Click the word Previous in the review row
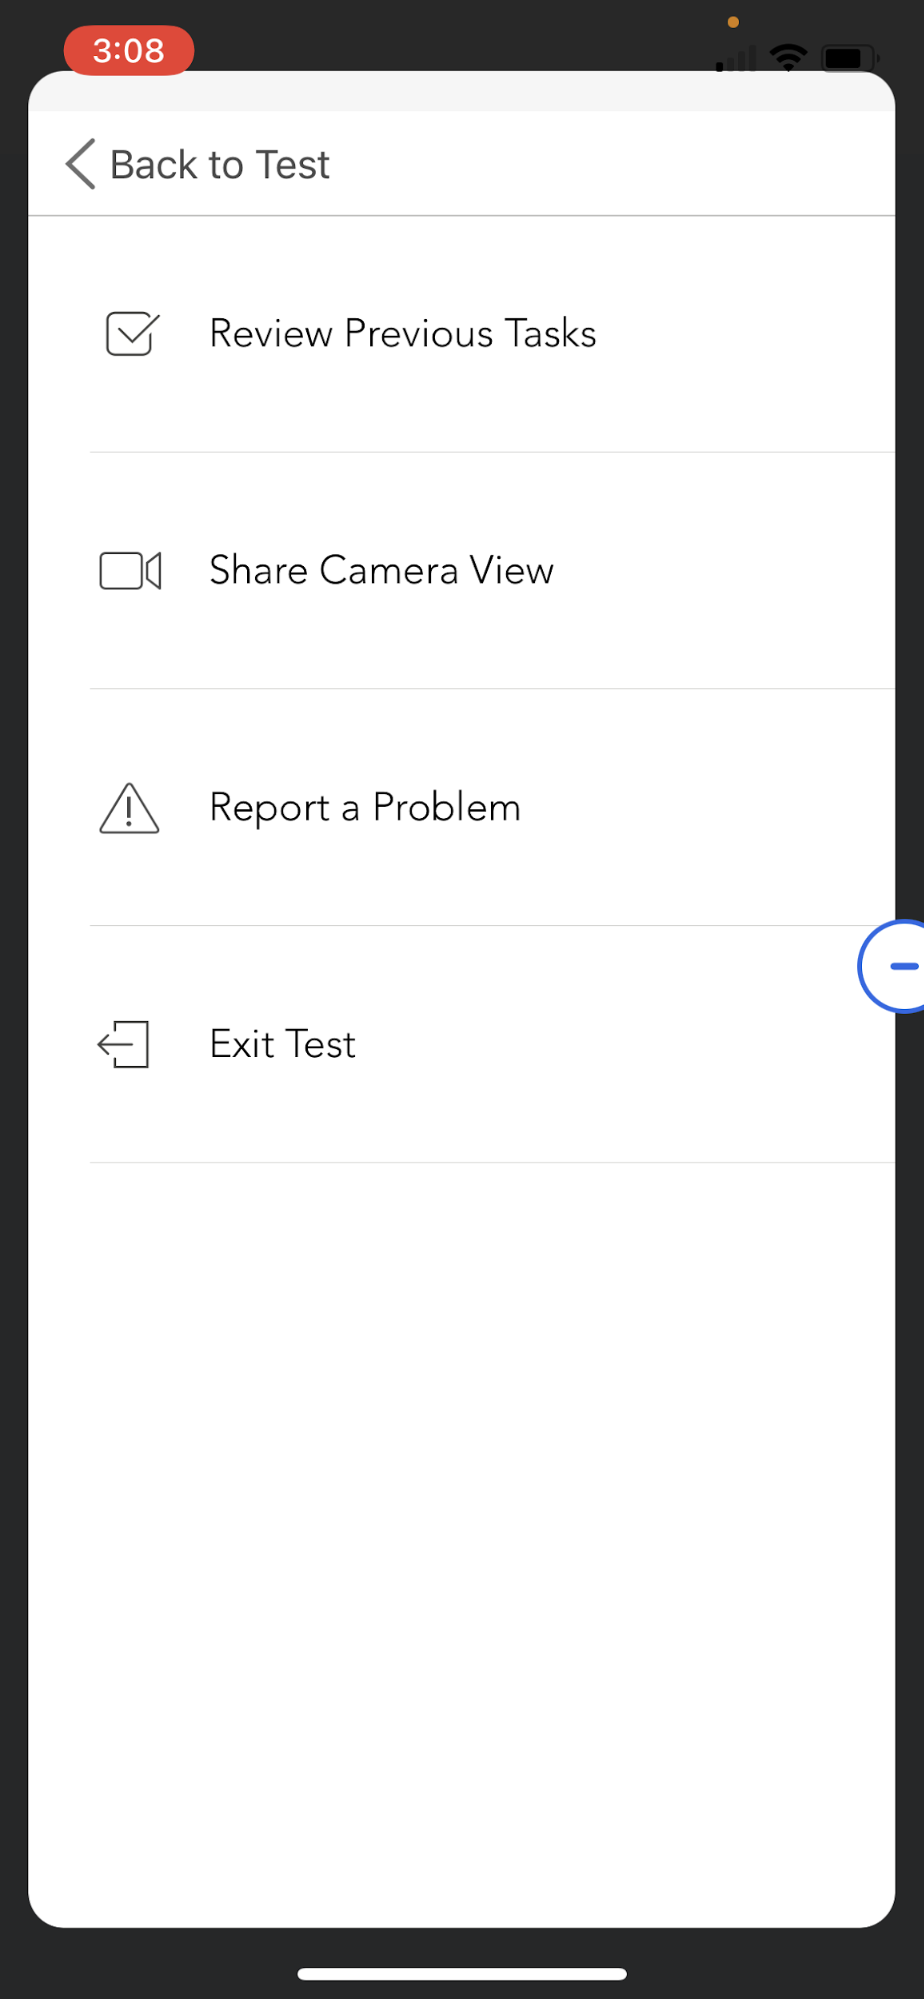924x1999 pixels. [419, 334]
